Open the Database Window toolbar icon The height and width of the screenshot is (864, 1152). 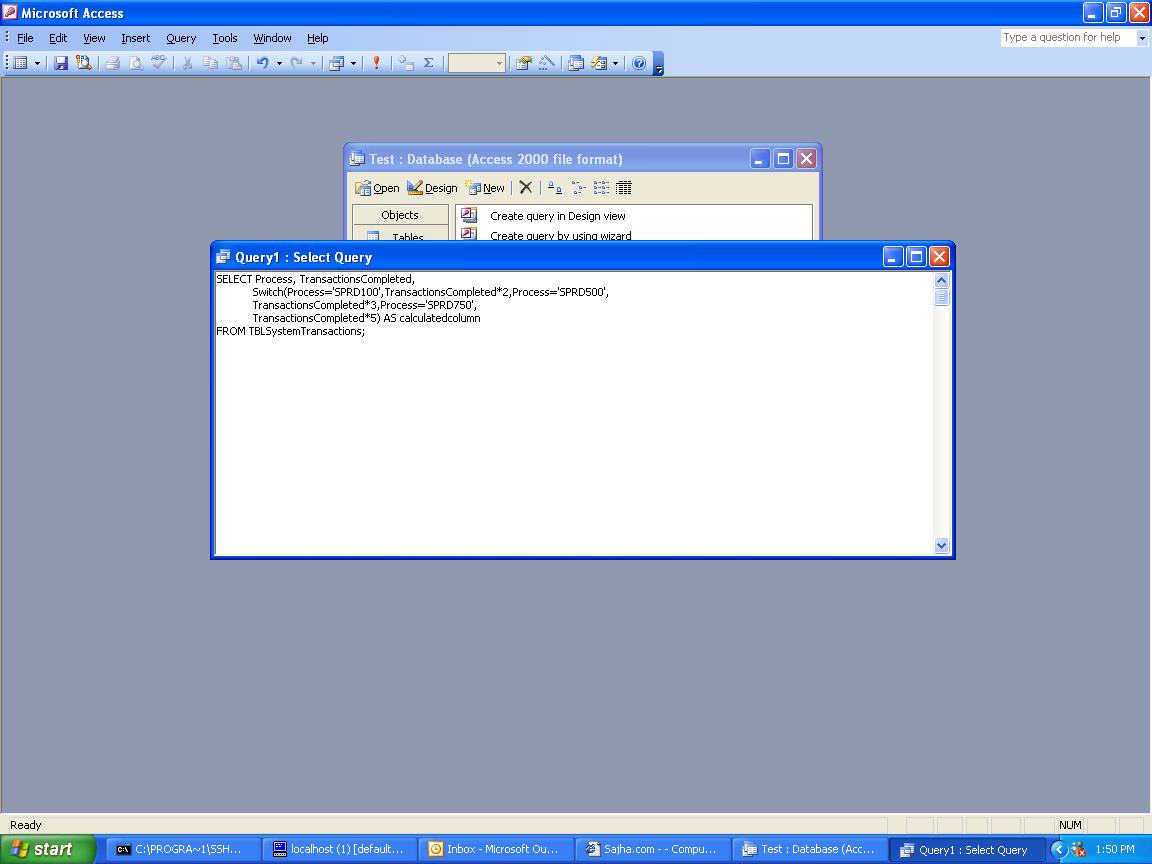(x=576, y=63)
